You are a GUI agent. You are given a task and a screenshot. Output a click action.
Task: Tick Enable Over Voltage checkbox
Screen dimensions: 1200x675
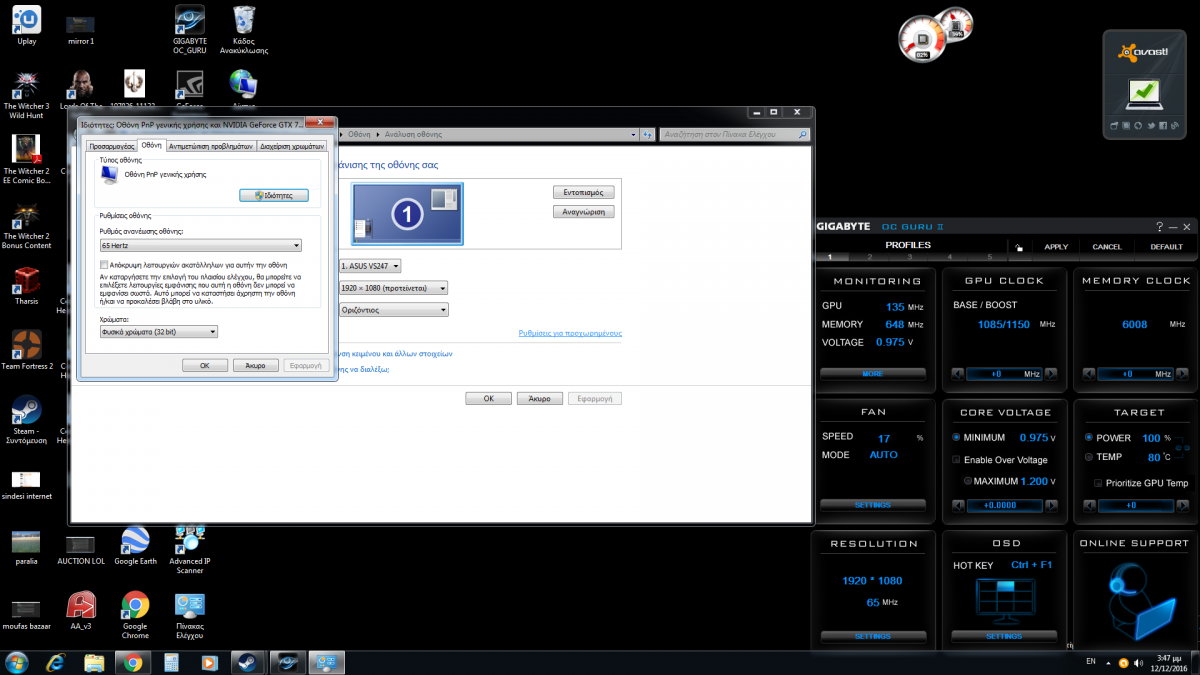pos(956,460)
